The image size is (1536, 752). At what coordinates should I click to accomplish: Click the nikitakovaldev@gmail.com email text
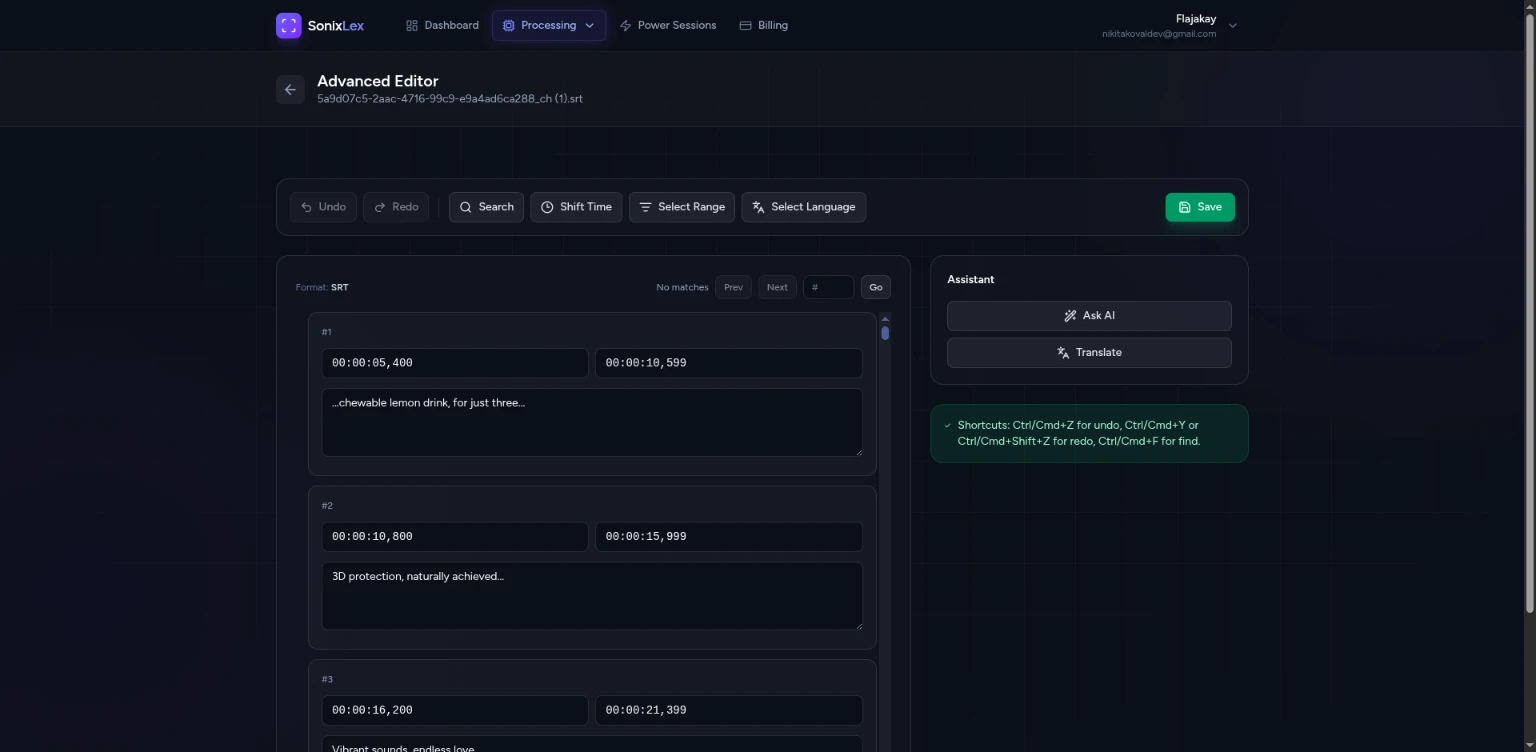(1159, 34)
